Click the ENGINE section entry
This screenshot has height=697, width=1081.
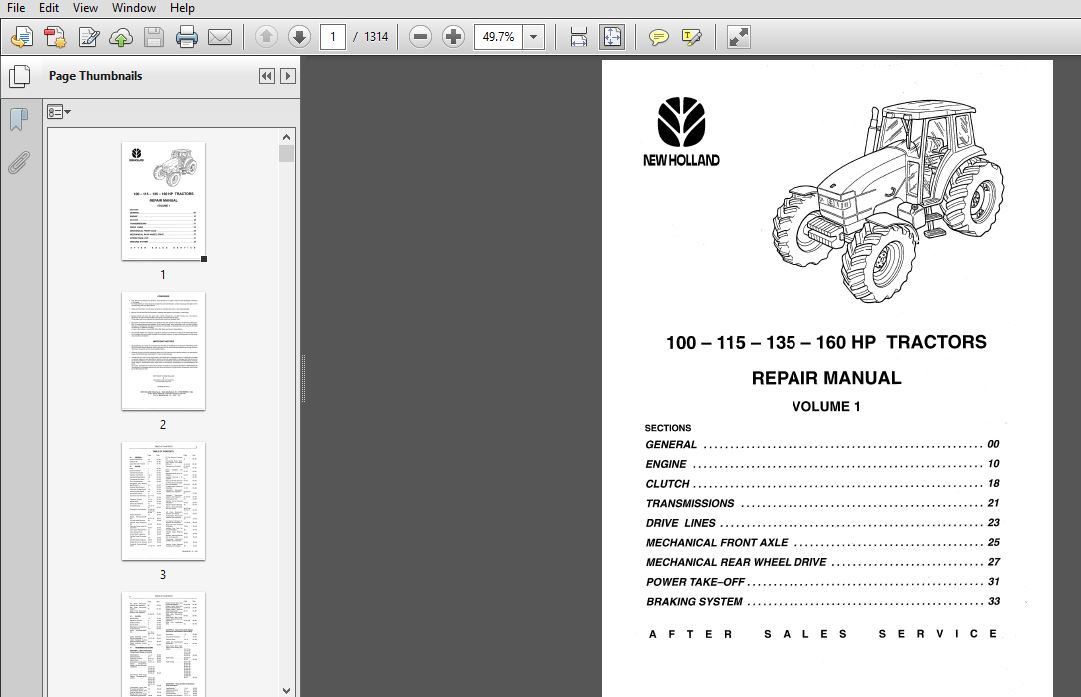822,464
